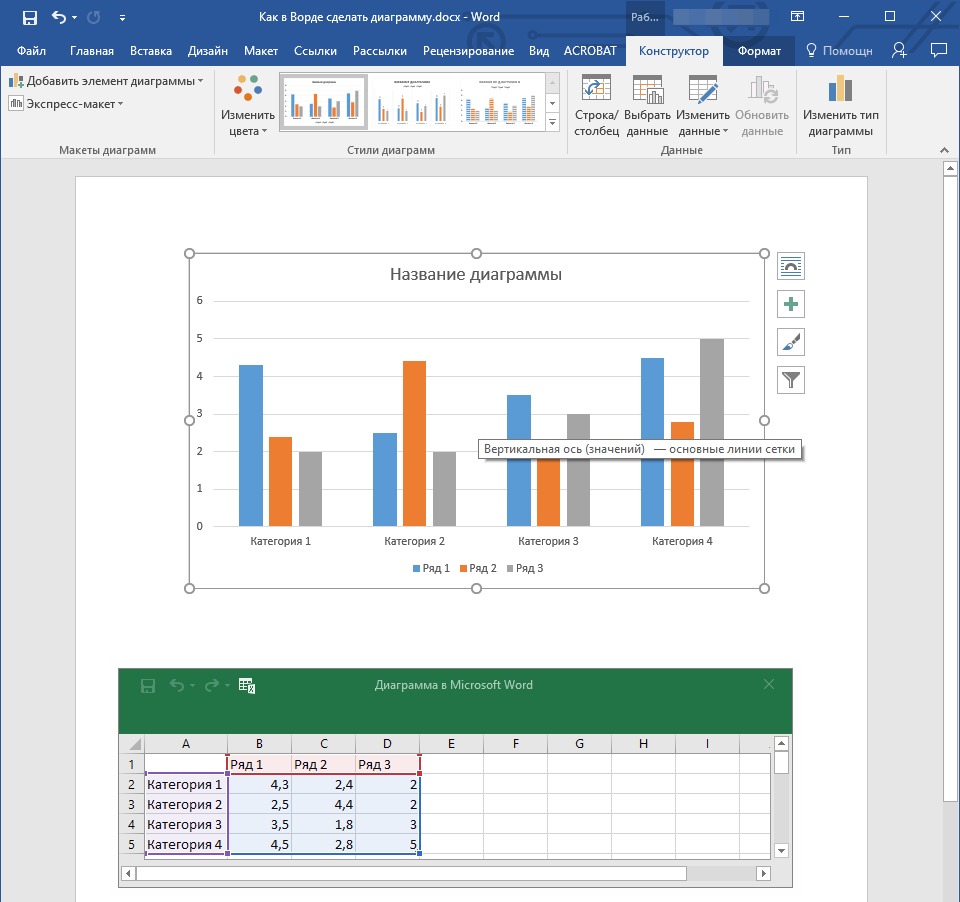The image size is (960, 902).
Task: Switch to the Вставка ribbon tab
Action: point(151,51)
